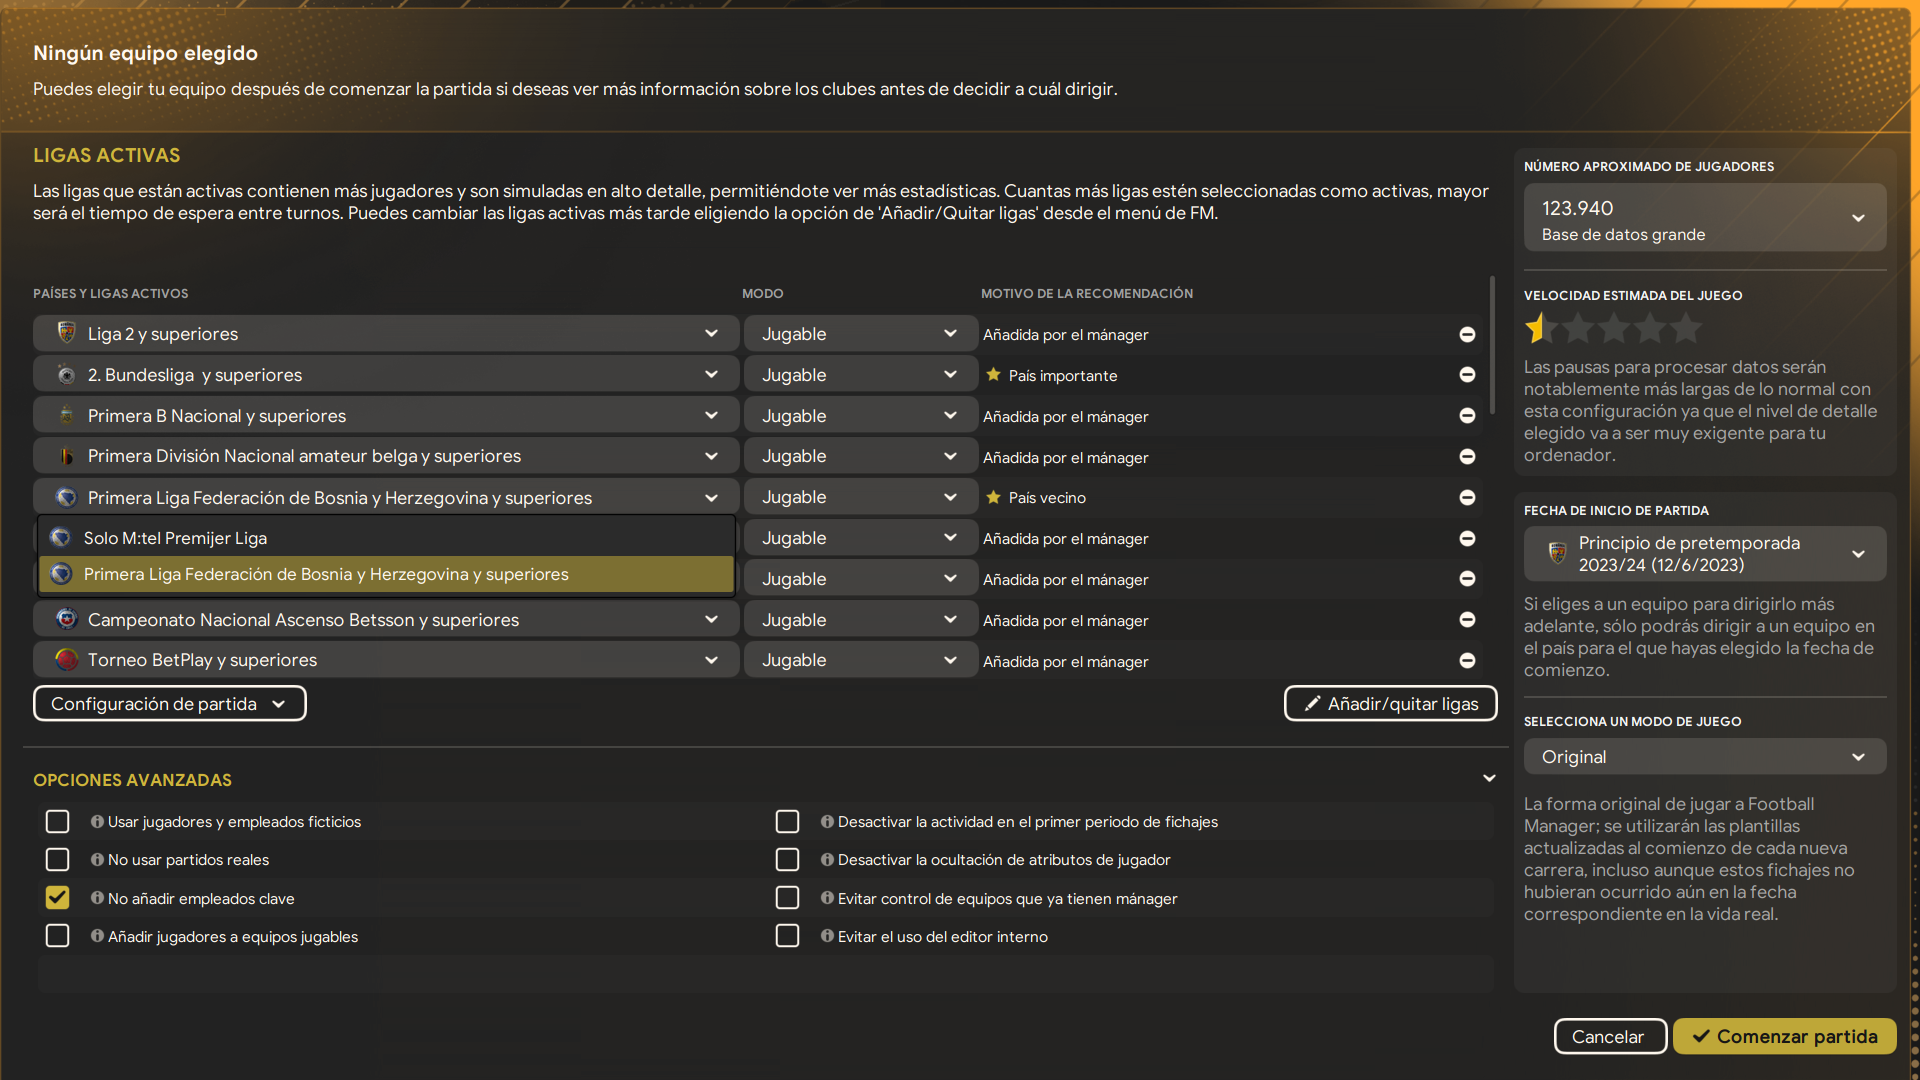Click the estimated game speed star rating
The width and height of the screenshot is (1920, 1080).
tap(1614, 328)
